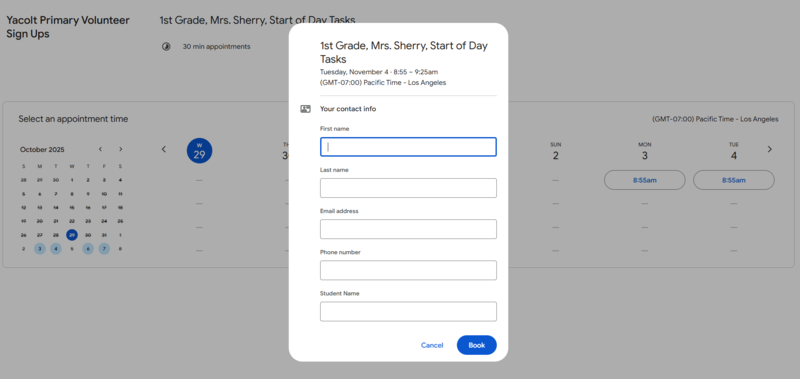Screen dimensions: 800x379
Task: Show the previous week of appointment slots
Action: point(164,149)
